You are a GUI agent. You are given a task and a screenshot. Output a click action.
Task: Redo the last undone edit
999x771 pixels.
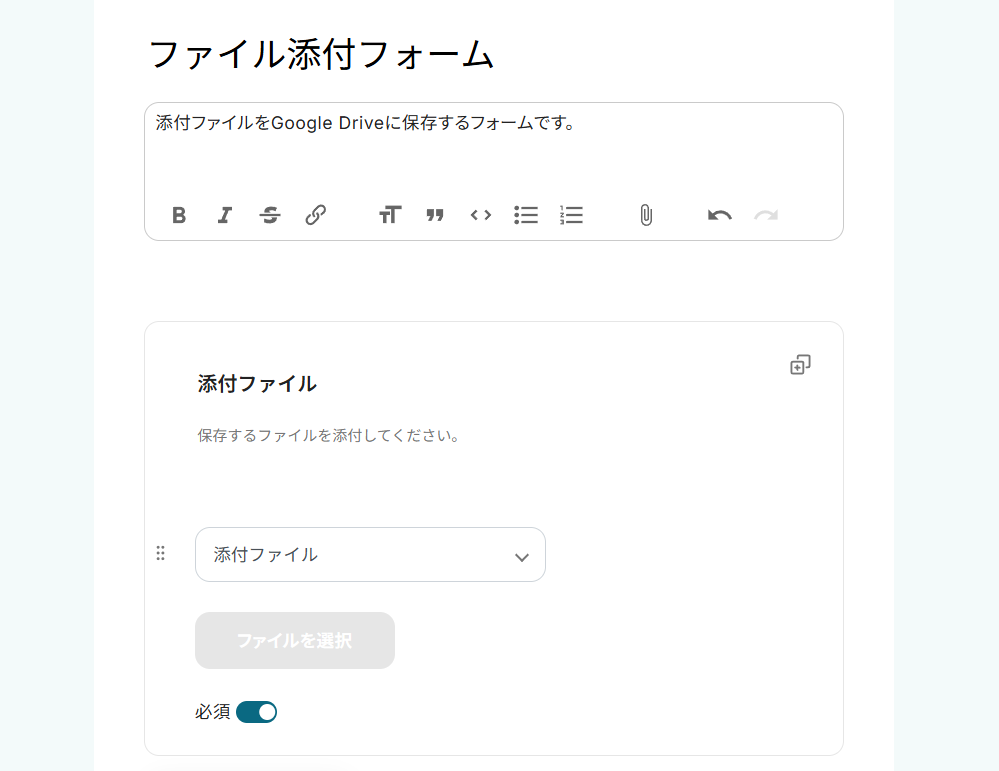pos(766,215)
